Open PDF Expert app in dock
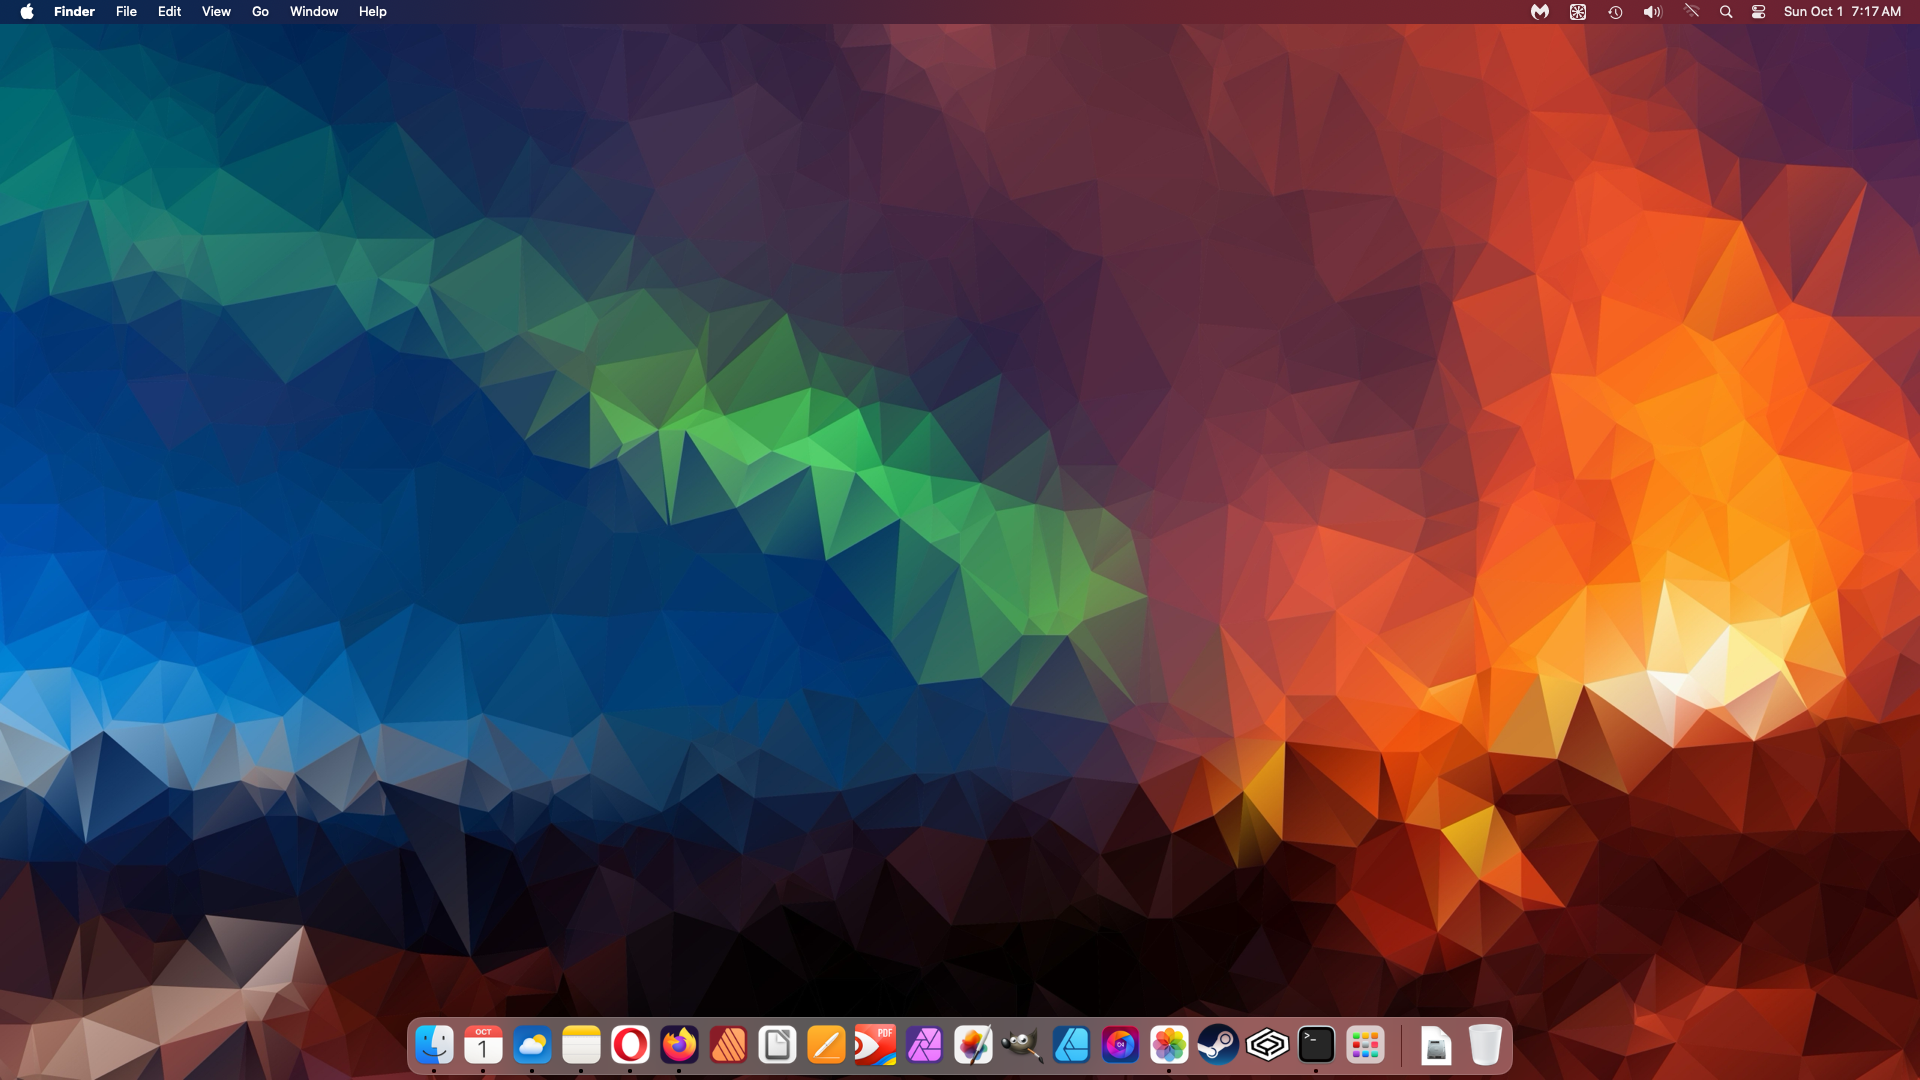Screen dimensions: 1920x1080 tap(875, 1045)
